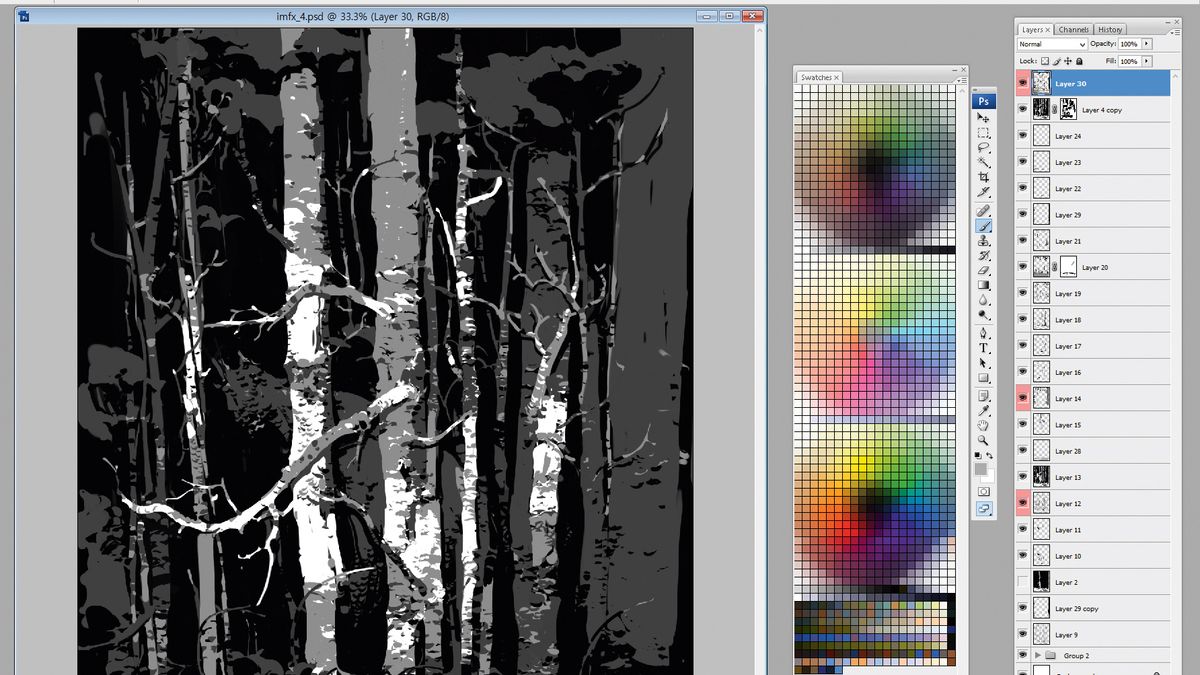This screenshot has width=1200, height=675.
Task: Open the Opacity slider arrow
Action: coord(1146,44)
